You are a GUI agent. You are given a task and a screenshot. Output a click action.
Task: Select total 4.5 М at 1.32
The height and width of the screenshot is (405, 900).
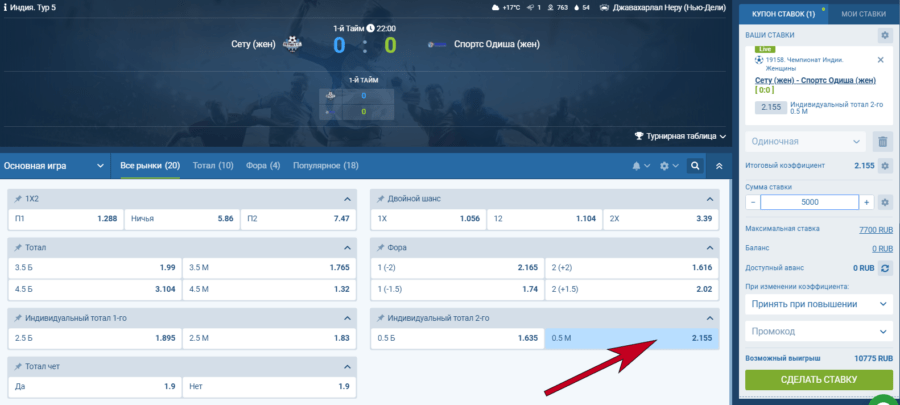(269, 289)
